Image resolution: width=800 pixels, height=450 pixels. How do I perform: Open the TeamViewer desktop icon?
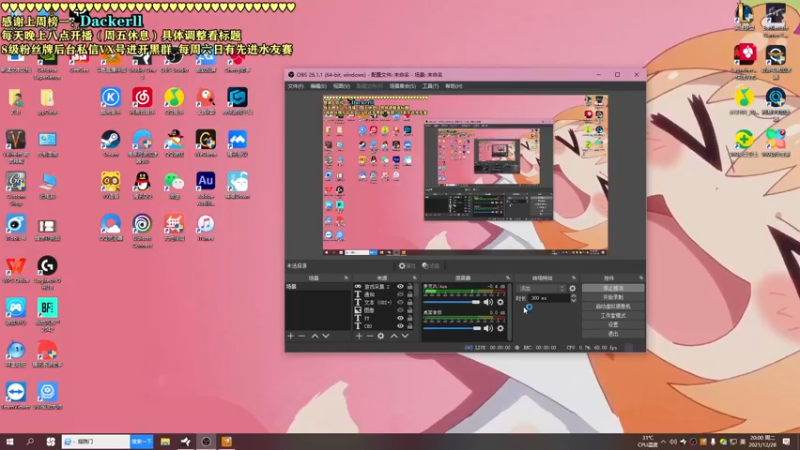click(16, 396)
